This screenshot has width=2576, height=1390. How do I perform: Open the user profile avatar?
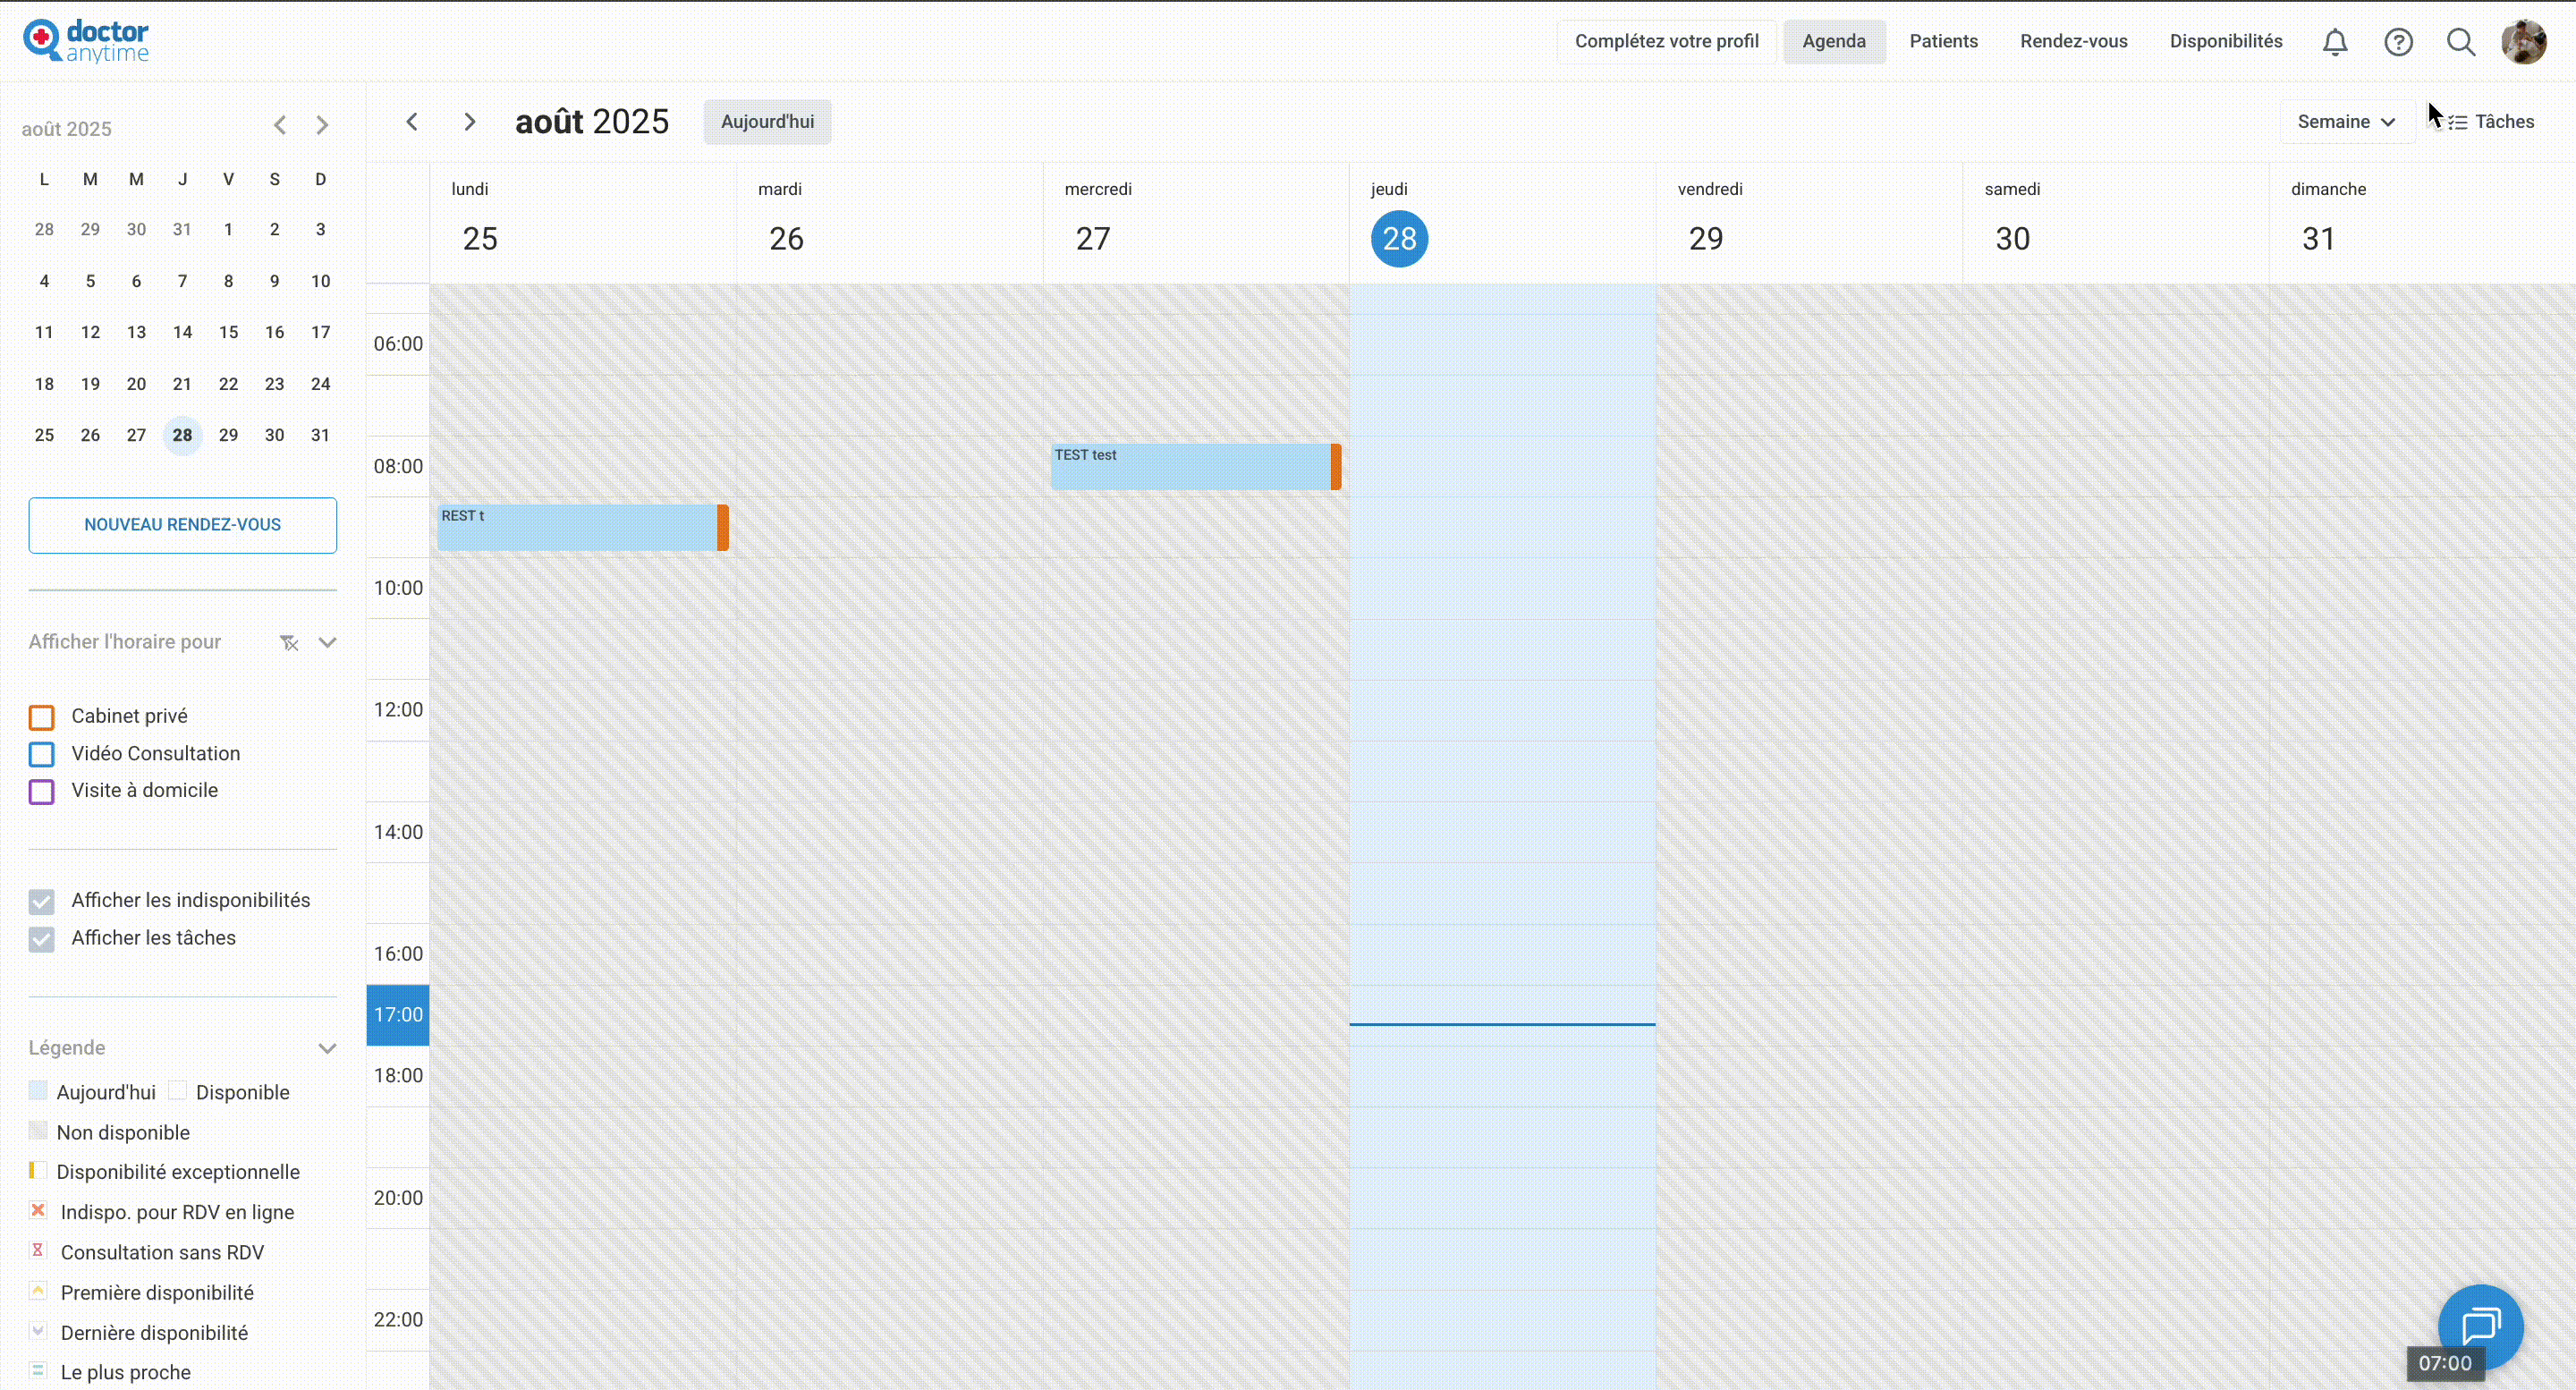(x=2523, y=42)
